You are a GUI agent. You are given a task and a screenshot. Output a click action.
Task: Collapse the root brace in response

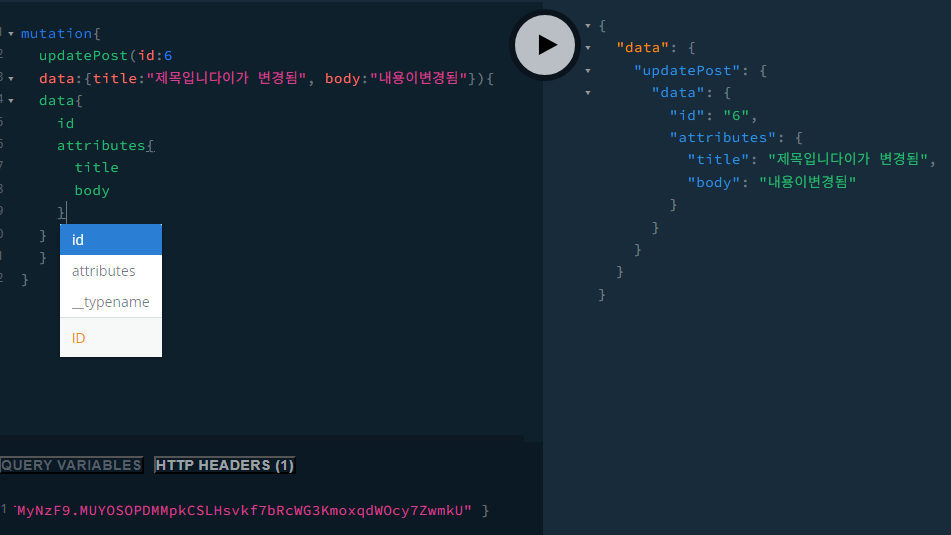588,25
